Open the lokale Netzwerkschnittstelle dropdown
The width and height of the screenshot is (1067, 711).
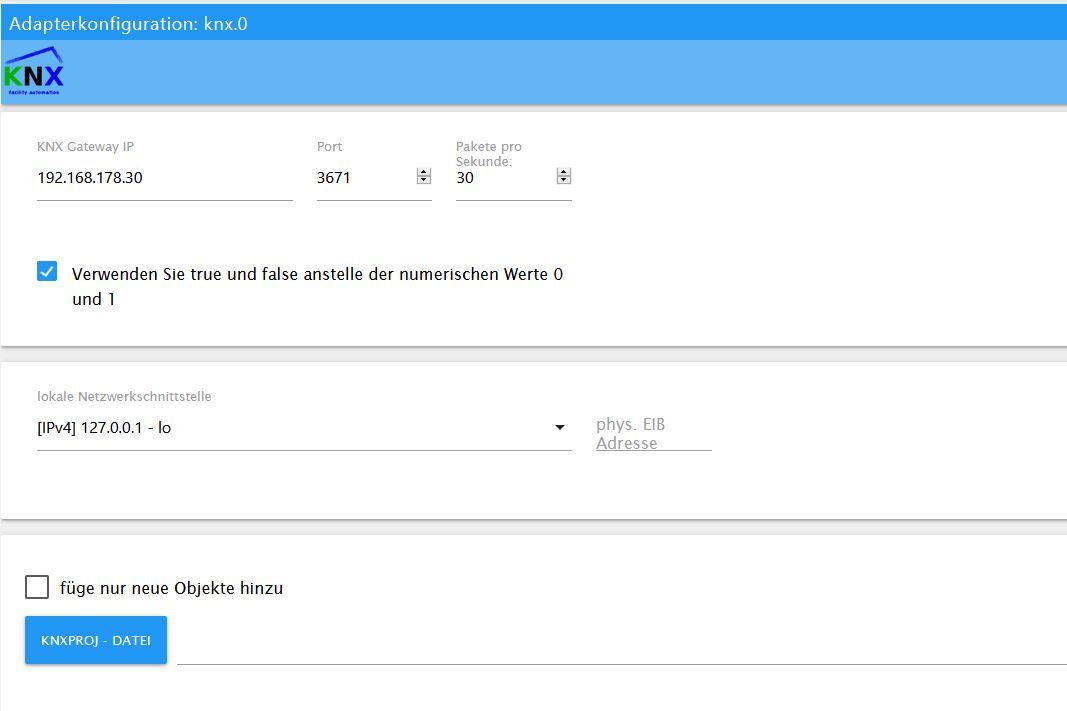[x=303, y=428]
